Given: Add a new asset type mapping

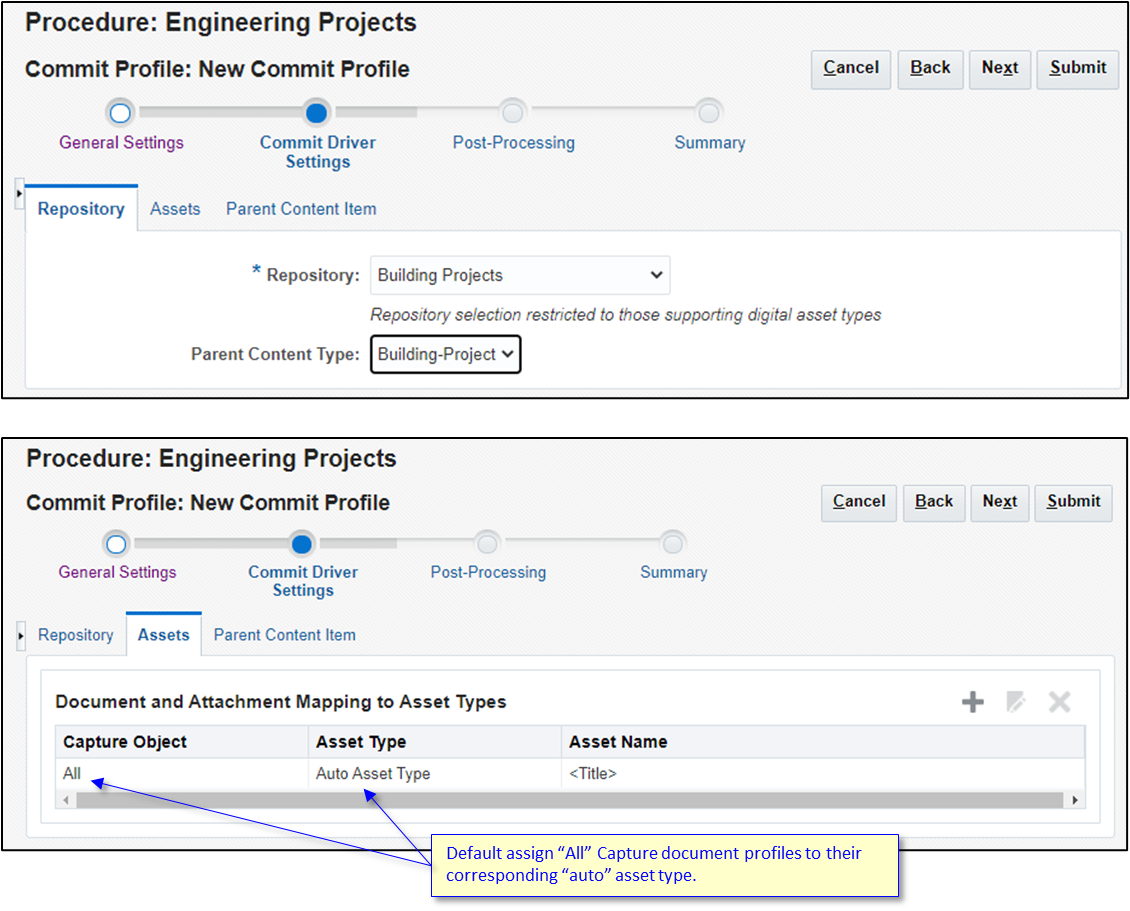Looking at the screenshot, I should click(972, 701).
